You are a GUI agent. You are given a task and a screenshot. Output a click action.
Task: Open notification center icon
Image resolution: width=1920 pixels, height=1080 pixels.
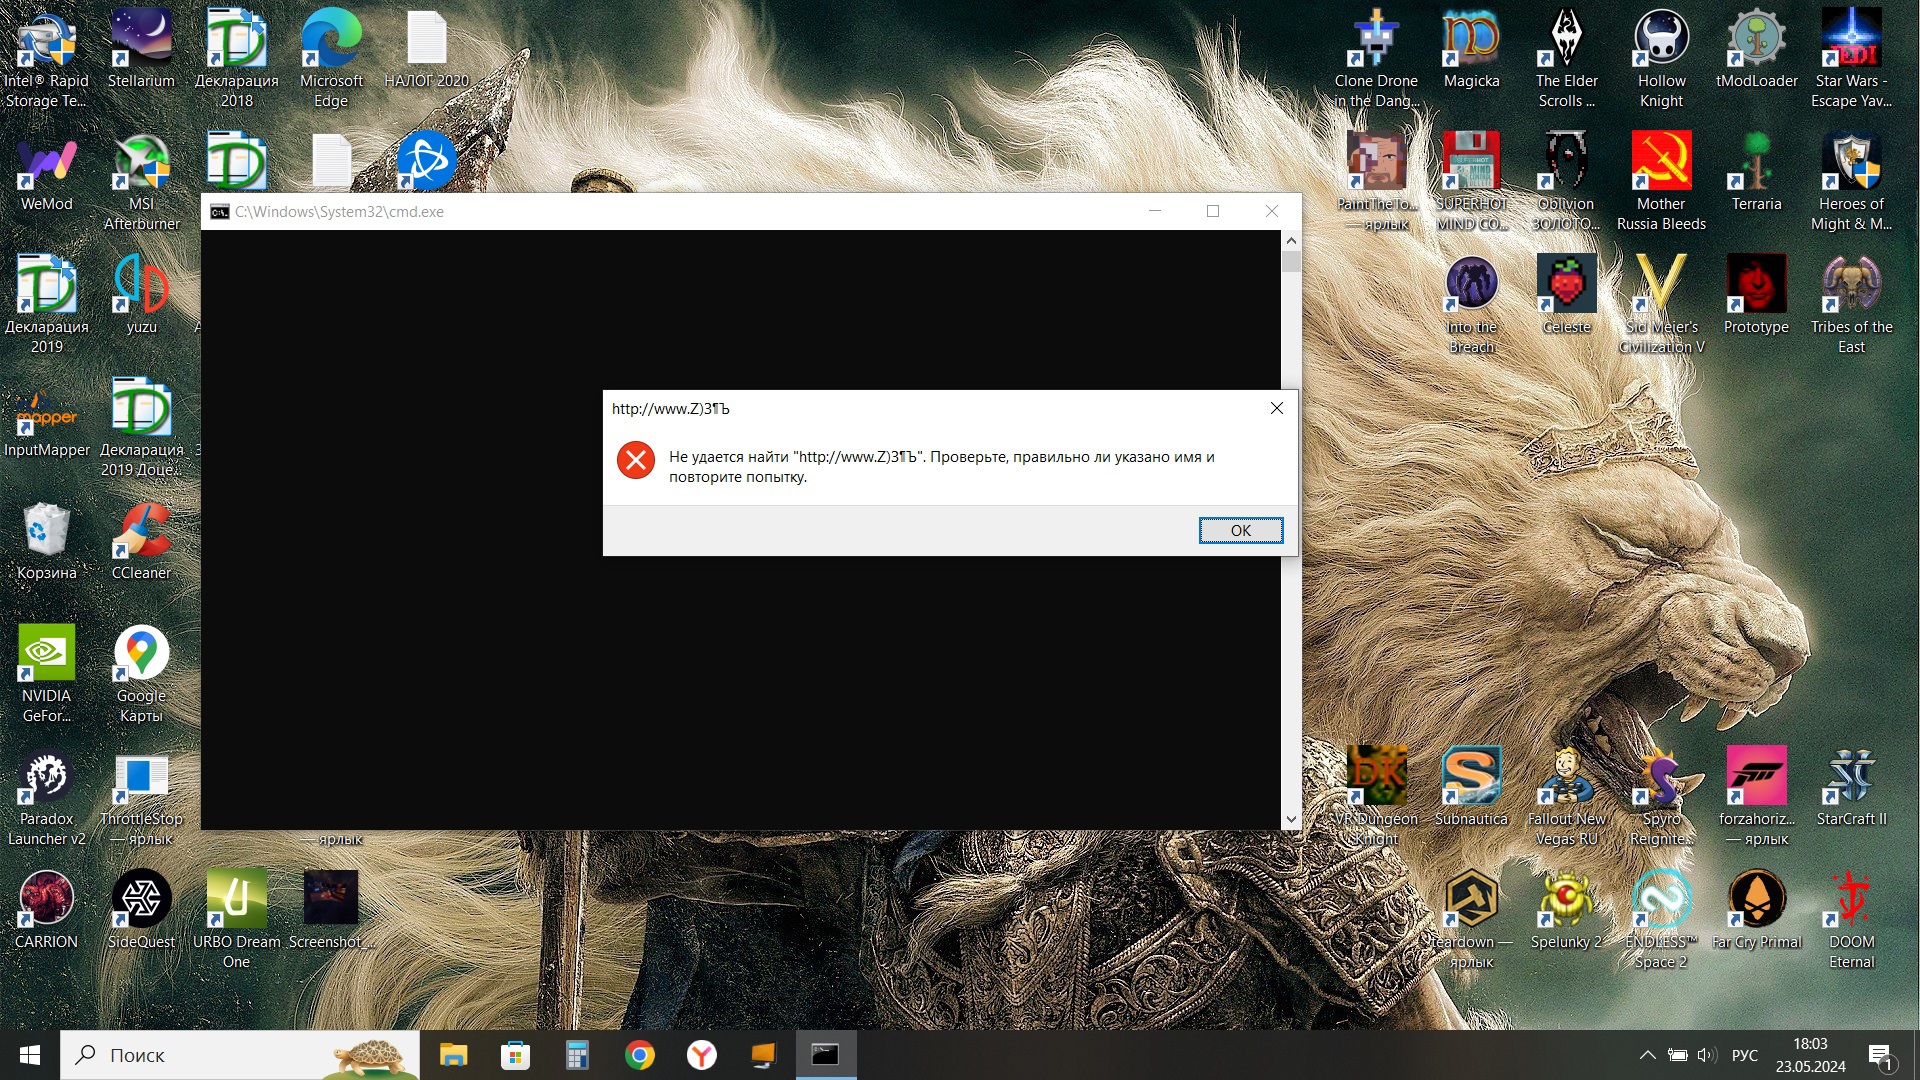(1880, 1056)
